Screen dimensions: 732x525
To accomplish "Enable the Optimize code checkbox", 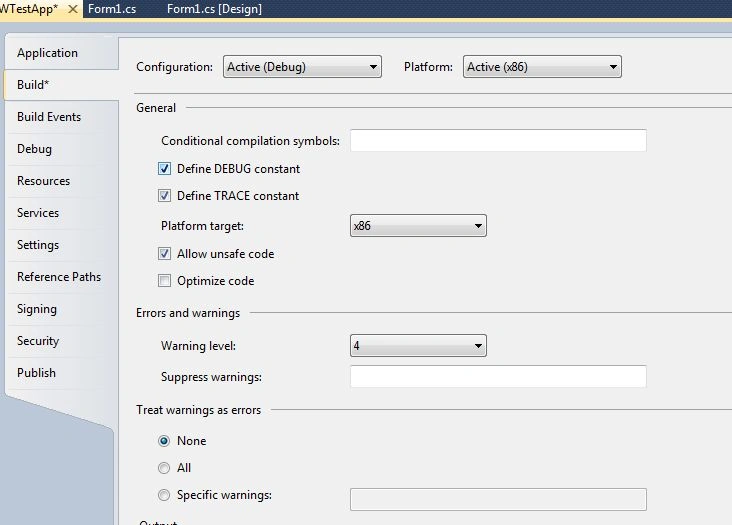I will coord(164,280).
